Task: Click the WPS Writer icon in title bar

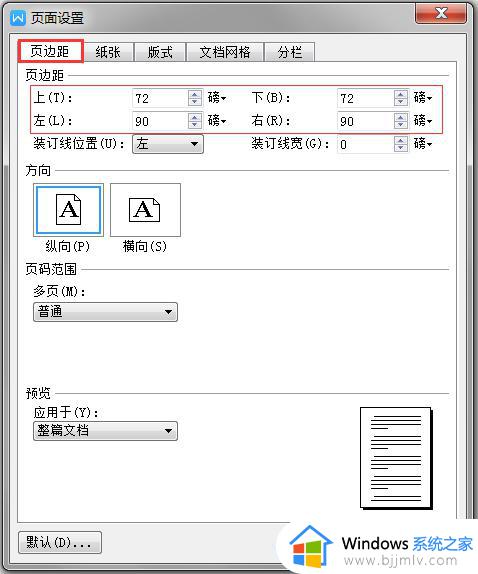Action: [x=18, y=18]
